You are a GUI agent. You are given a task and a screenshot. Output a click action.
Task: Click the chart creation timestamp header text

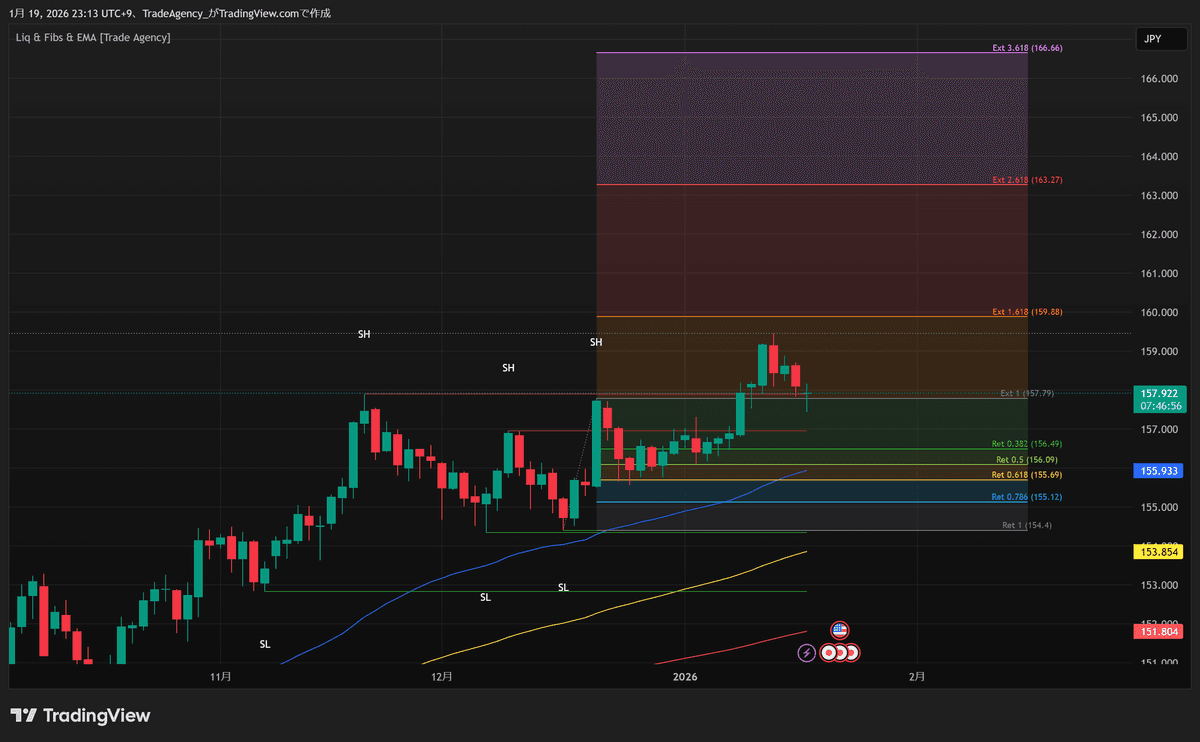coord(170,13)
